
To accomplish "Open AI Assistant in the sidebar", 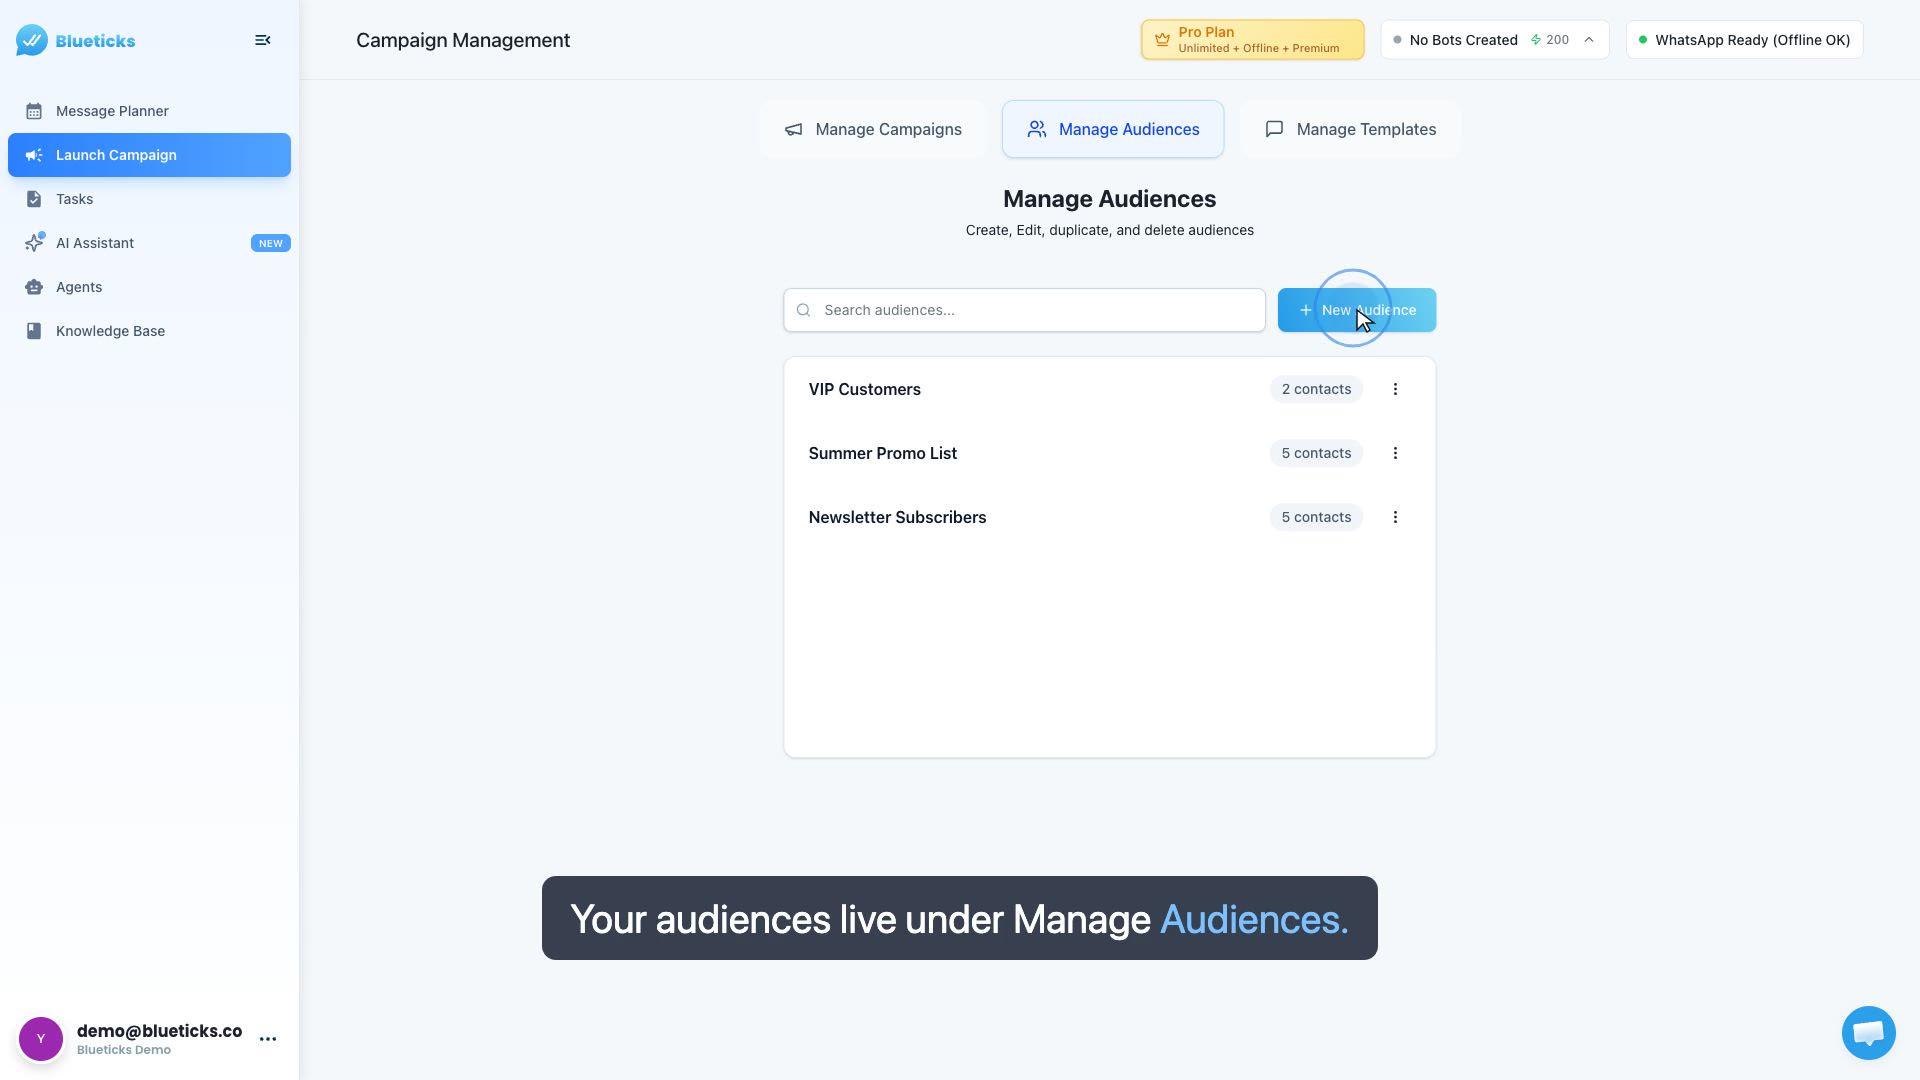I will tap(149, 243).
